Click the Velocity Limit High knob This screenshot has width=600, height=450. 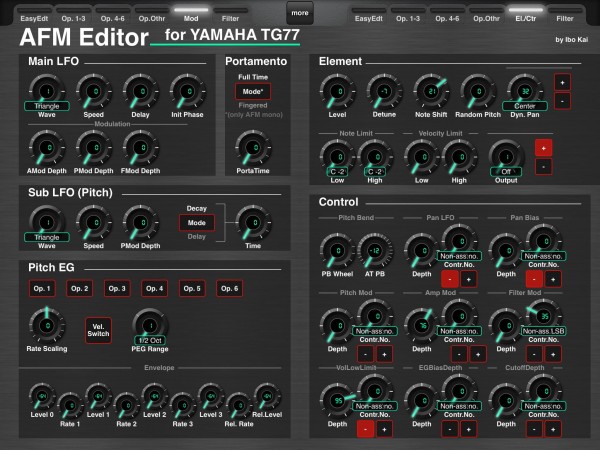459,157
